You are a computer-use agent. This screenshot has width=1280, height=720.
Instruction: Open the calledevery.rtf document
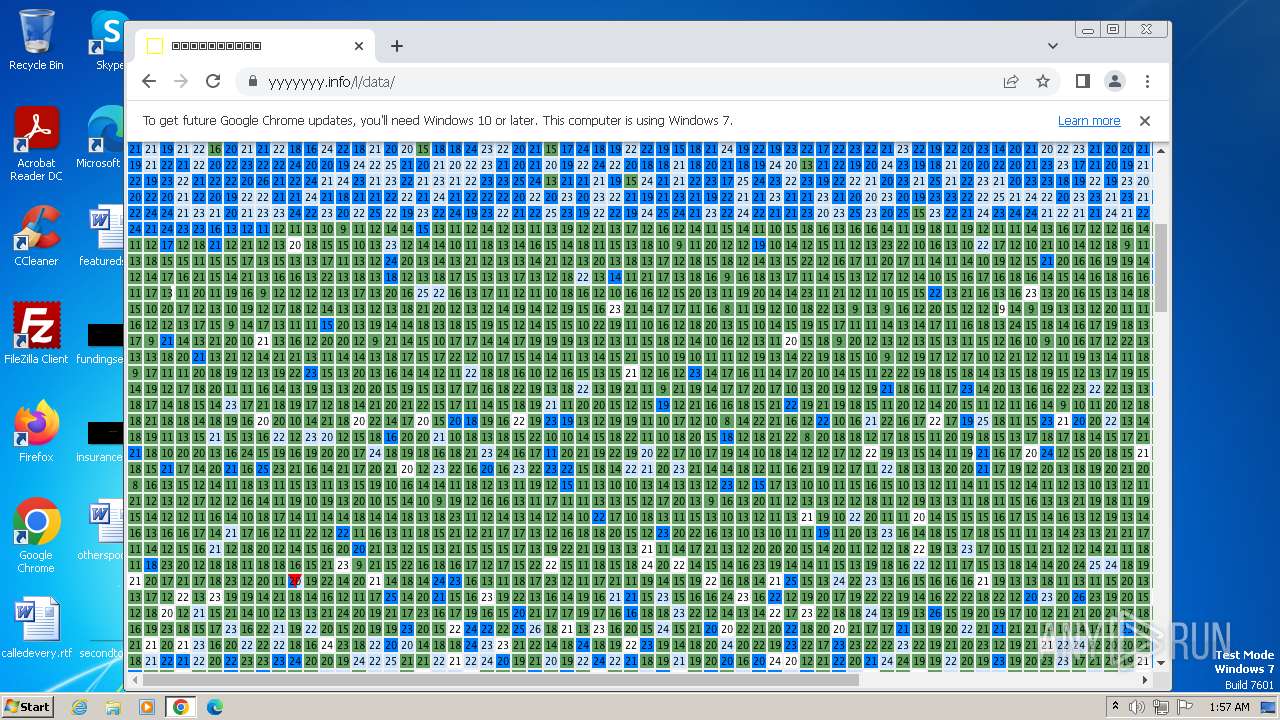pyautogui.click(x=36, y=627)
